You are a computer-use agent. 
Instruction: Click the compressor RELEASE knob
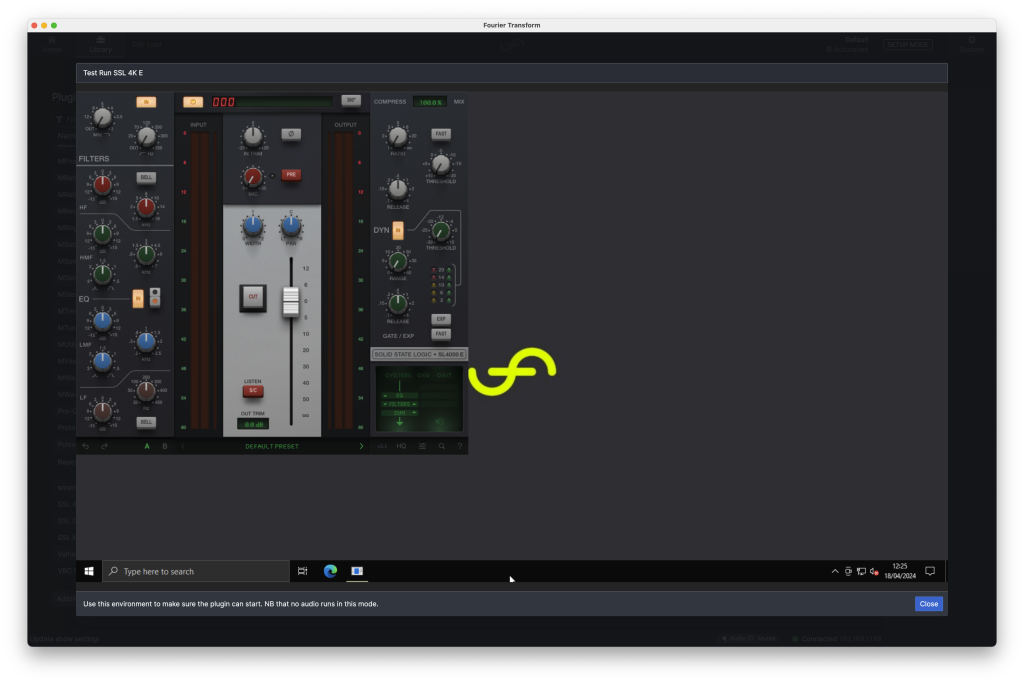398,189
